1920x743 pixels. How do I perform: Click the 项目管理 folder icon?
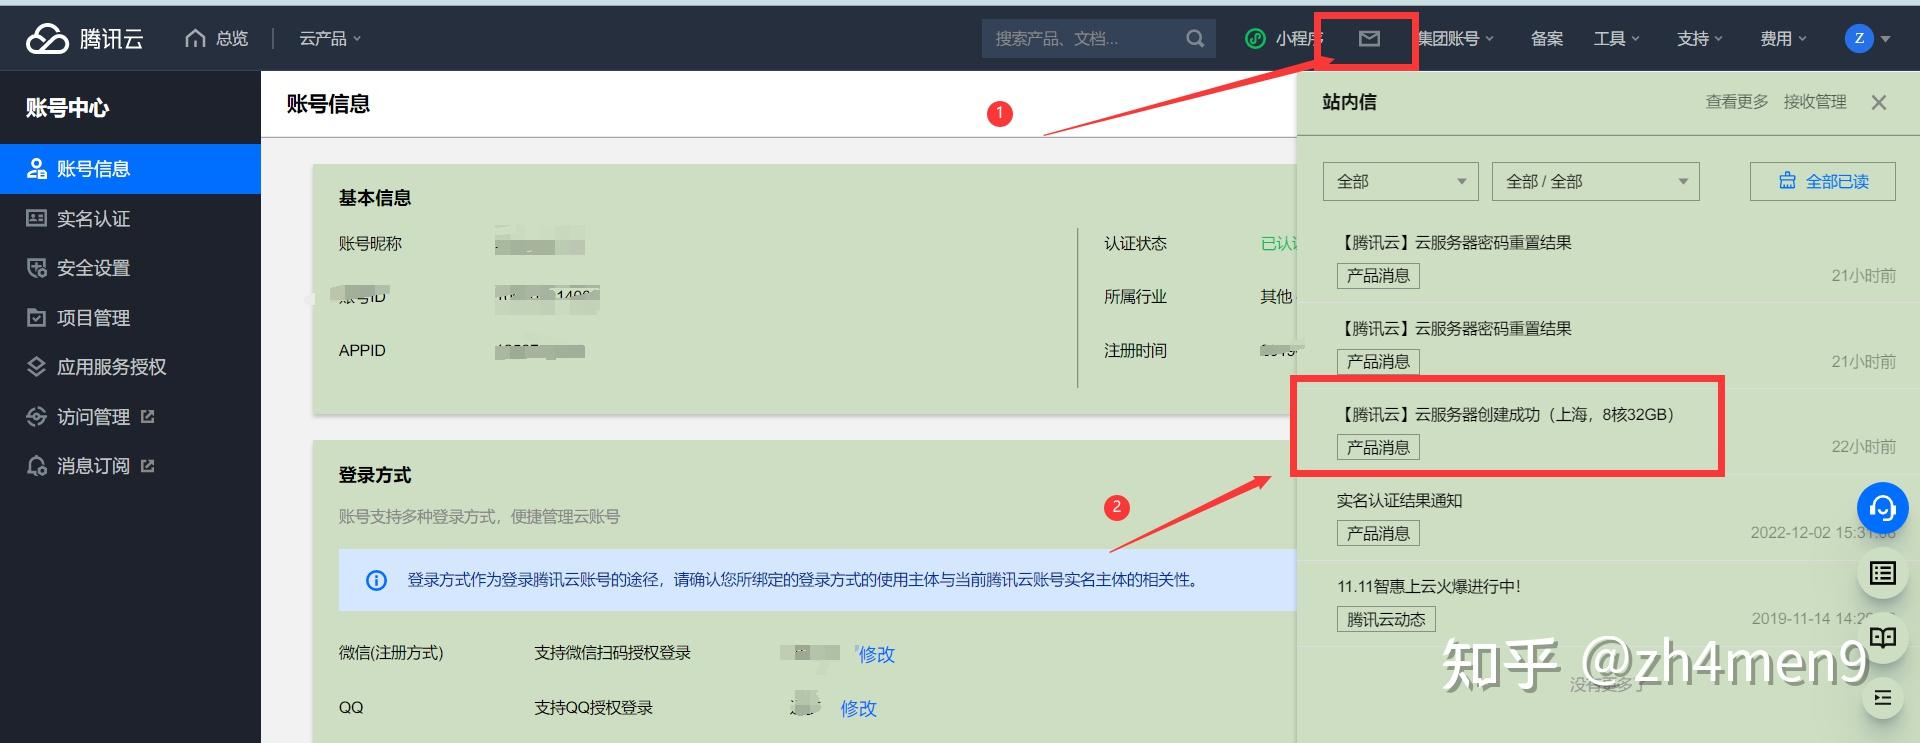37,317
